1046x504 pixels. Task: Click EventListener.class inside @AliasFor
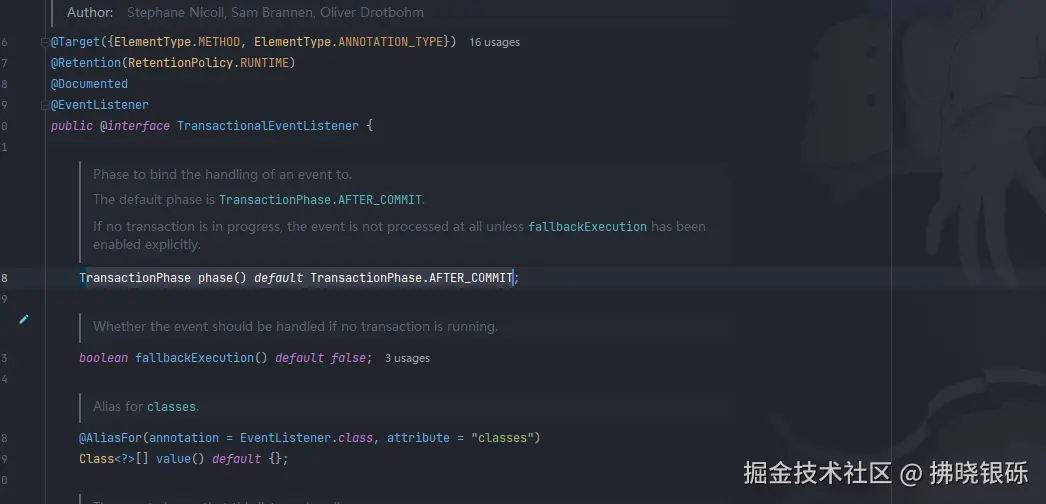coord(306,438)
